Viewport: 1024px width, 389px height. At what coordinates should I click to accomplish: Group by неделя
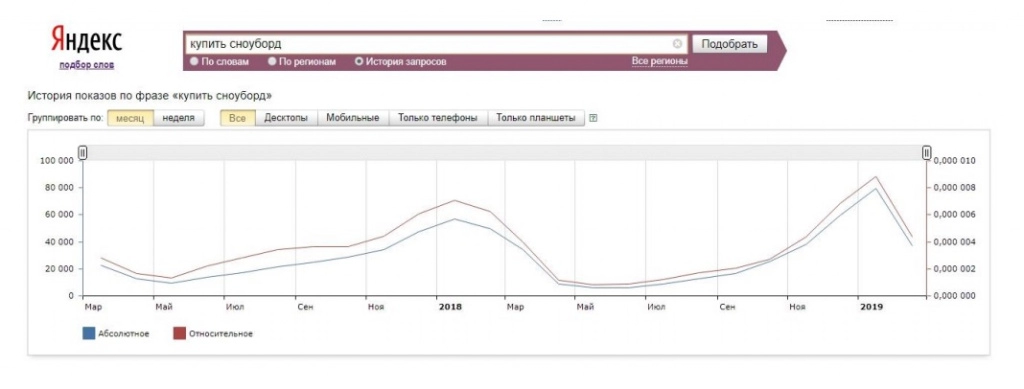click(x=179, y=118)
